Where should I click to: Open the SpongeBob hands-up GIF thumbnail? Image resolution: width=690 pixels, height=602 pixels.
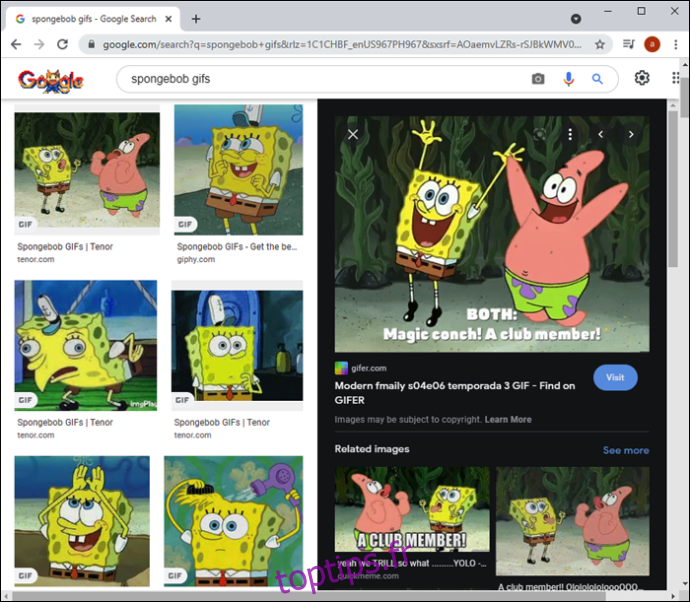(82, 521)
